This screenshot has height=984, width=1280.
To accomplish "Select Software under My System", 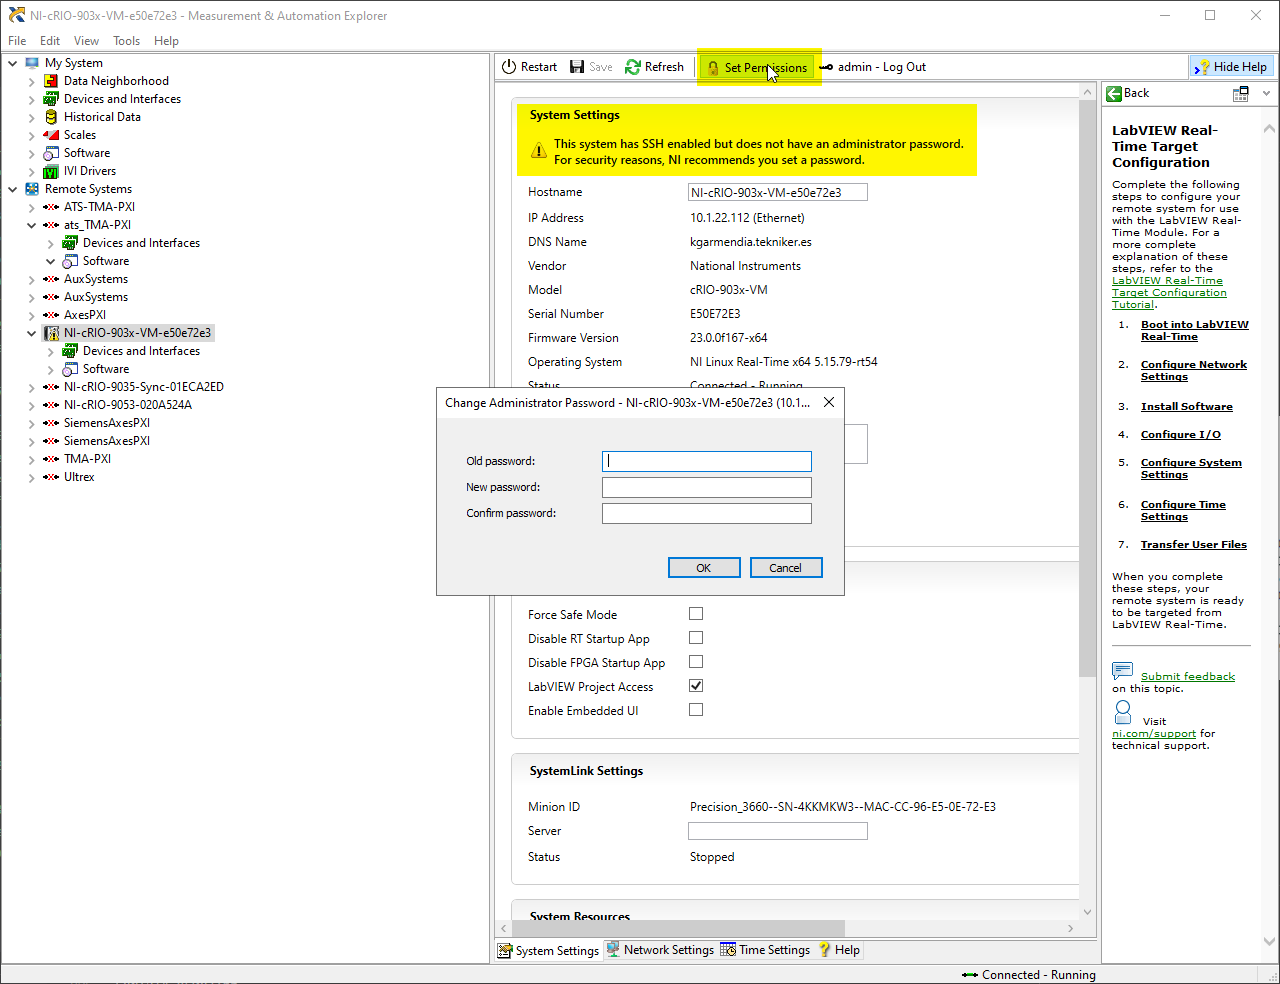I will point(87,153).
